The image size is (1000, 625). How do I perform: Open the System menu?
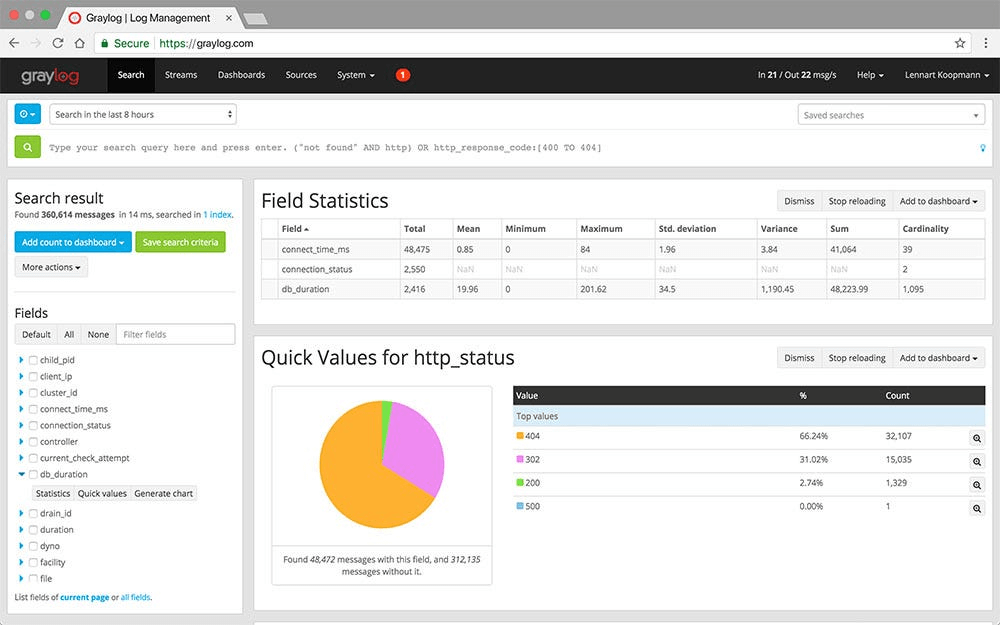click(354, 74)
